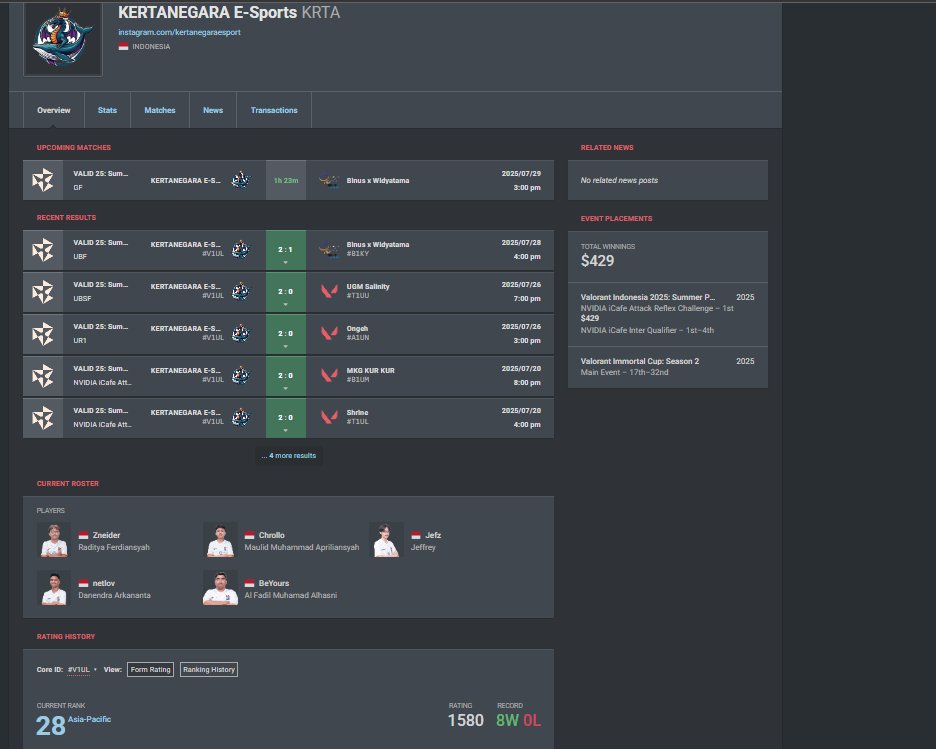Click the Total Winnings $429 value
Screen dimensions: 936x749
point(598,261)
